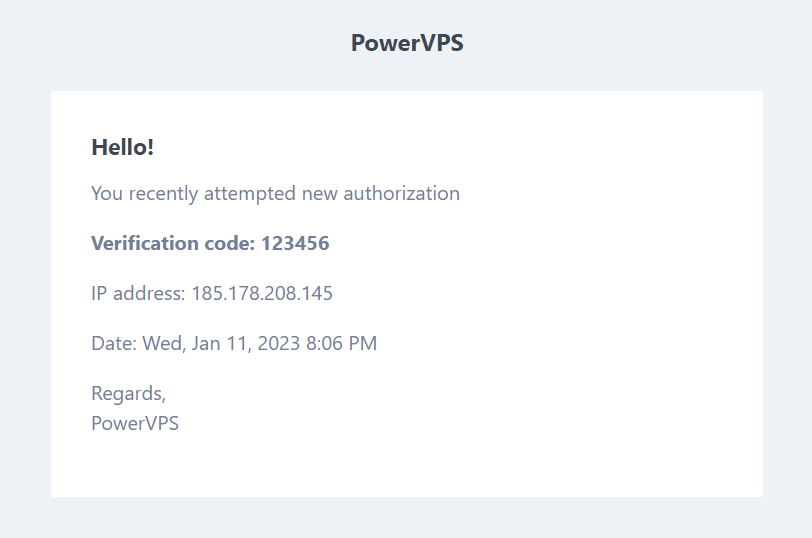Screen dimensions: 812x538
Task: Click the "Regards," closing line
Action: (128, 394)
